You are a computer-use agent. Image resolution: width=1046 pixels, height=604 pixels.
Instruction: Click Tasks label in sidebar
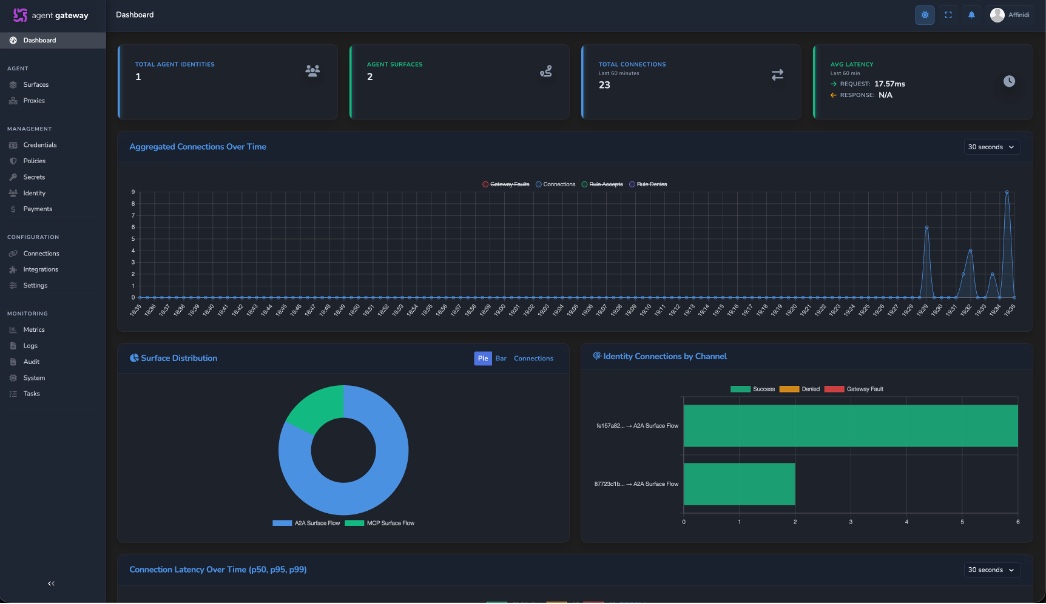(x=31, y=394)
